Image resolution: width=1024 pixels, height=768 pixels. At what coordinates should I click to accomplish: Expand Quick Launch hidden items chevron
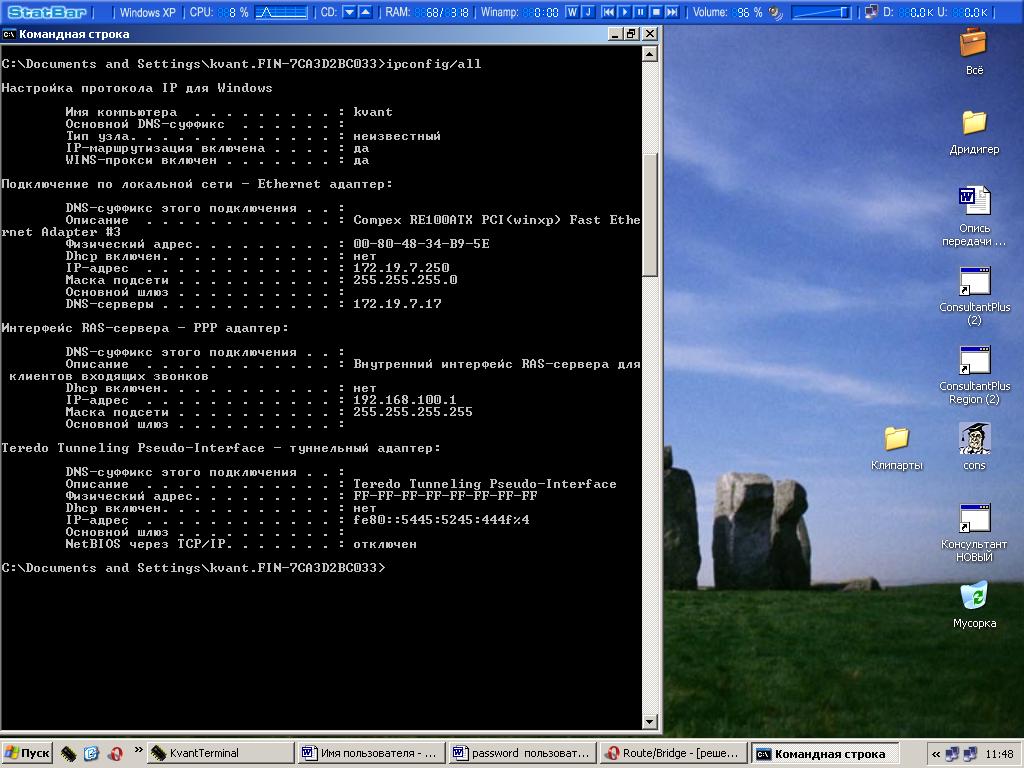click(138, 750)
